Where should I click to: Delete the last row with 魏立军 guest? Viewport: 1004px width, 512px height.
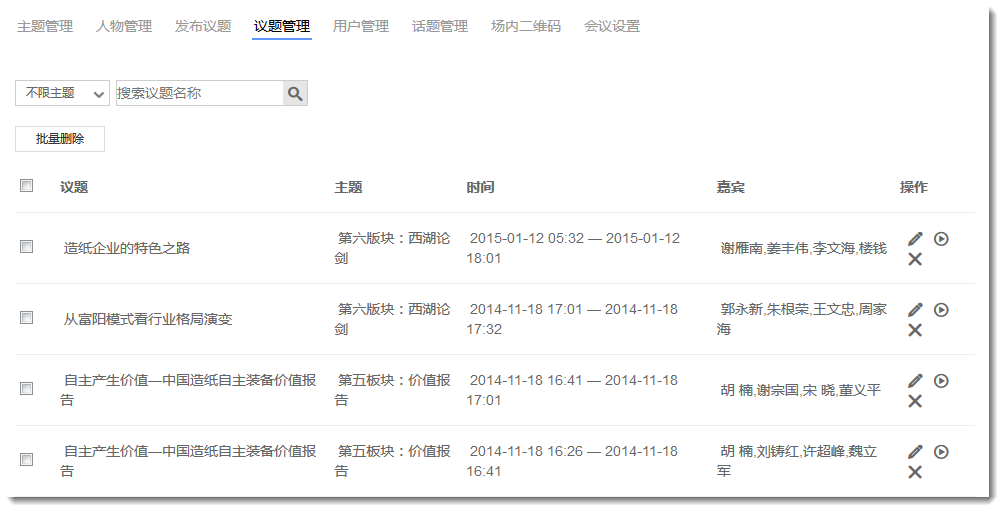915,473
